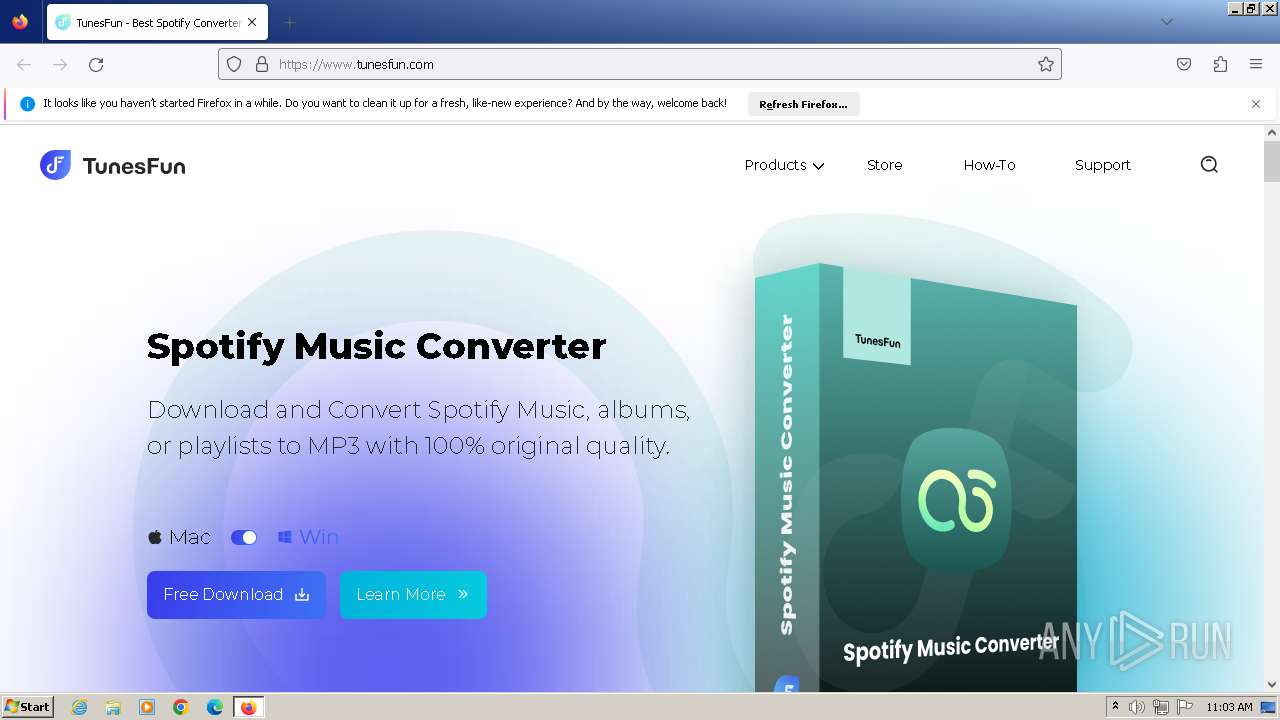
Task: Click the Learn More button
Action: 413,594
